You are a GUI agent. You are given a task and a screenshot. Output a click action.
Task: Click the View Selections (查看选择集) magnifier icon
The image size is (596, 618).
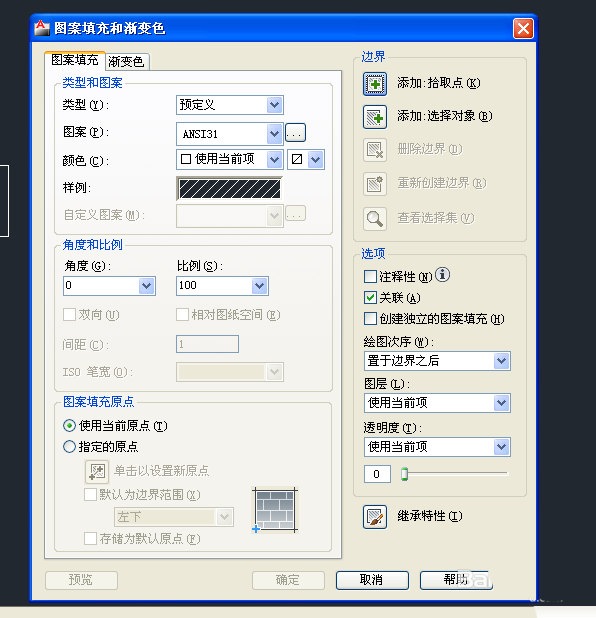(374, 218)
